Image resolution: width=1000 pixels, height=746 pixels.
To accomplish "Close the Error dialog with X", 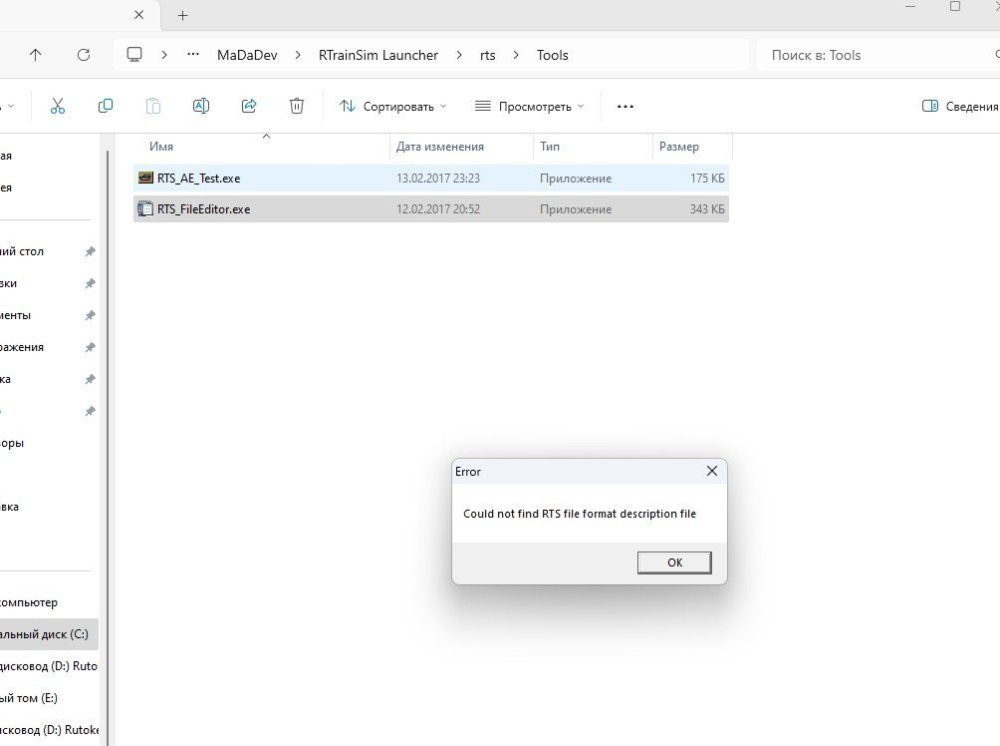I will pos(712,471).
